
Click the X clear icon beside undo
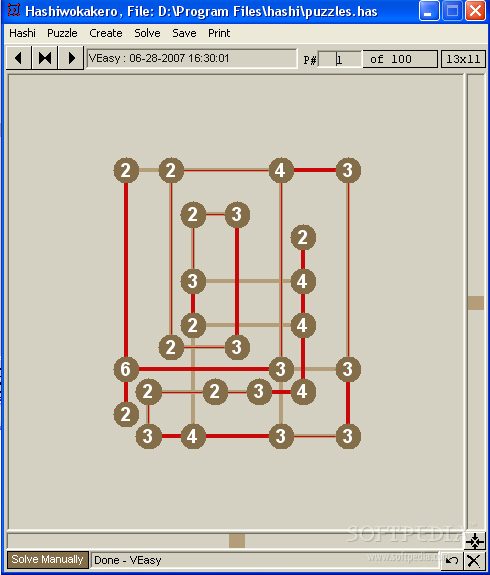474,560
